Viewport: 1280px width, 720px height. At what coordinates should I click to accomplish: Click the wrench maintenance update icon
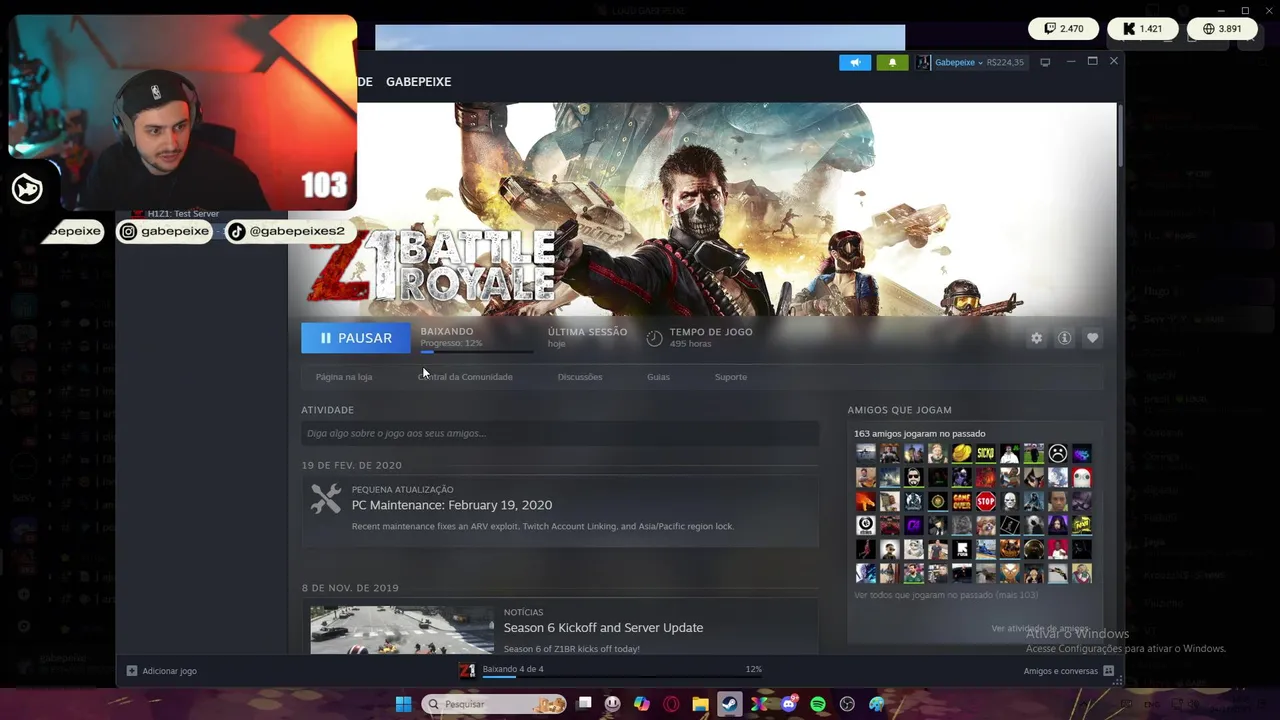(326, 498)
